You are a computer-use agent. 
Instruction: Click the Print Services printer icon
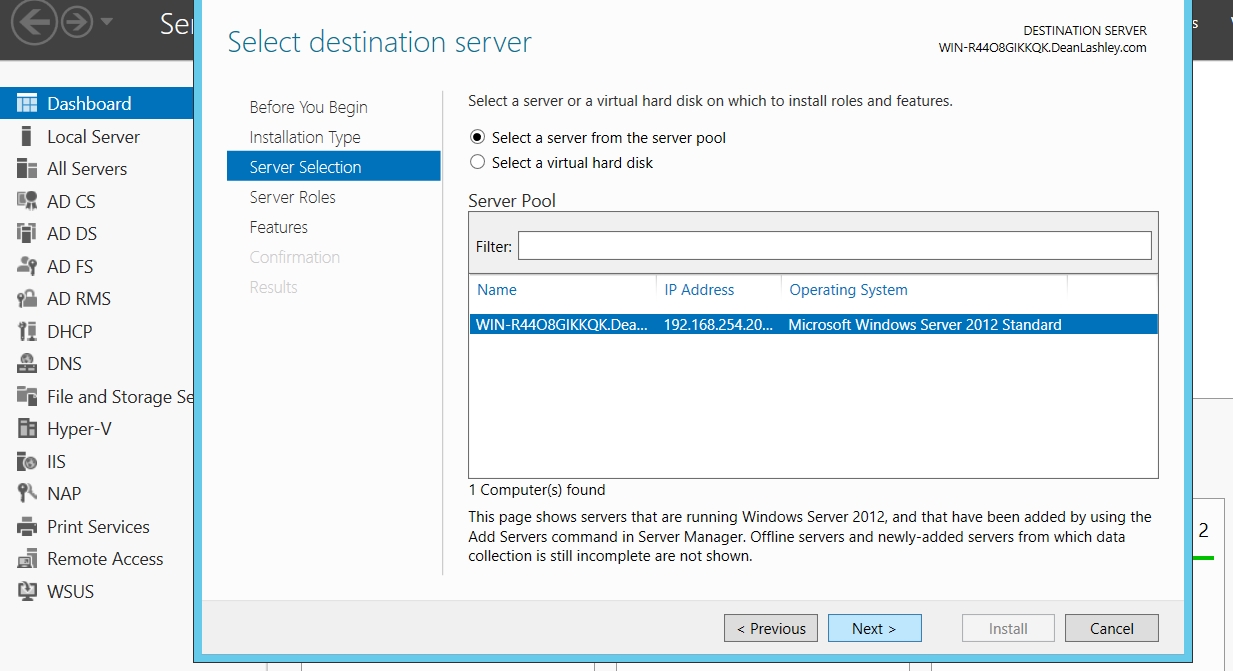point(27,527)
